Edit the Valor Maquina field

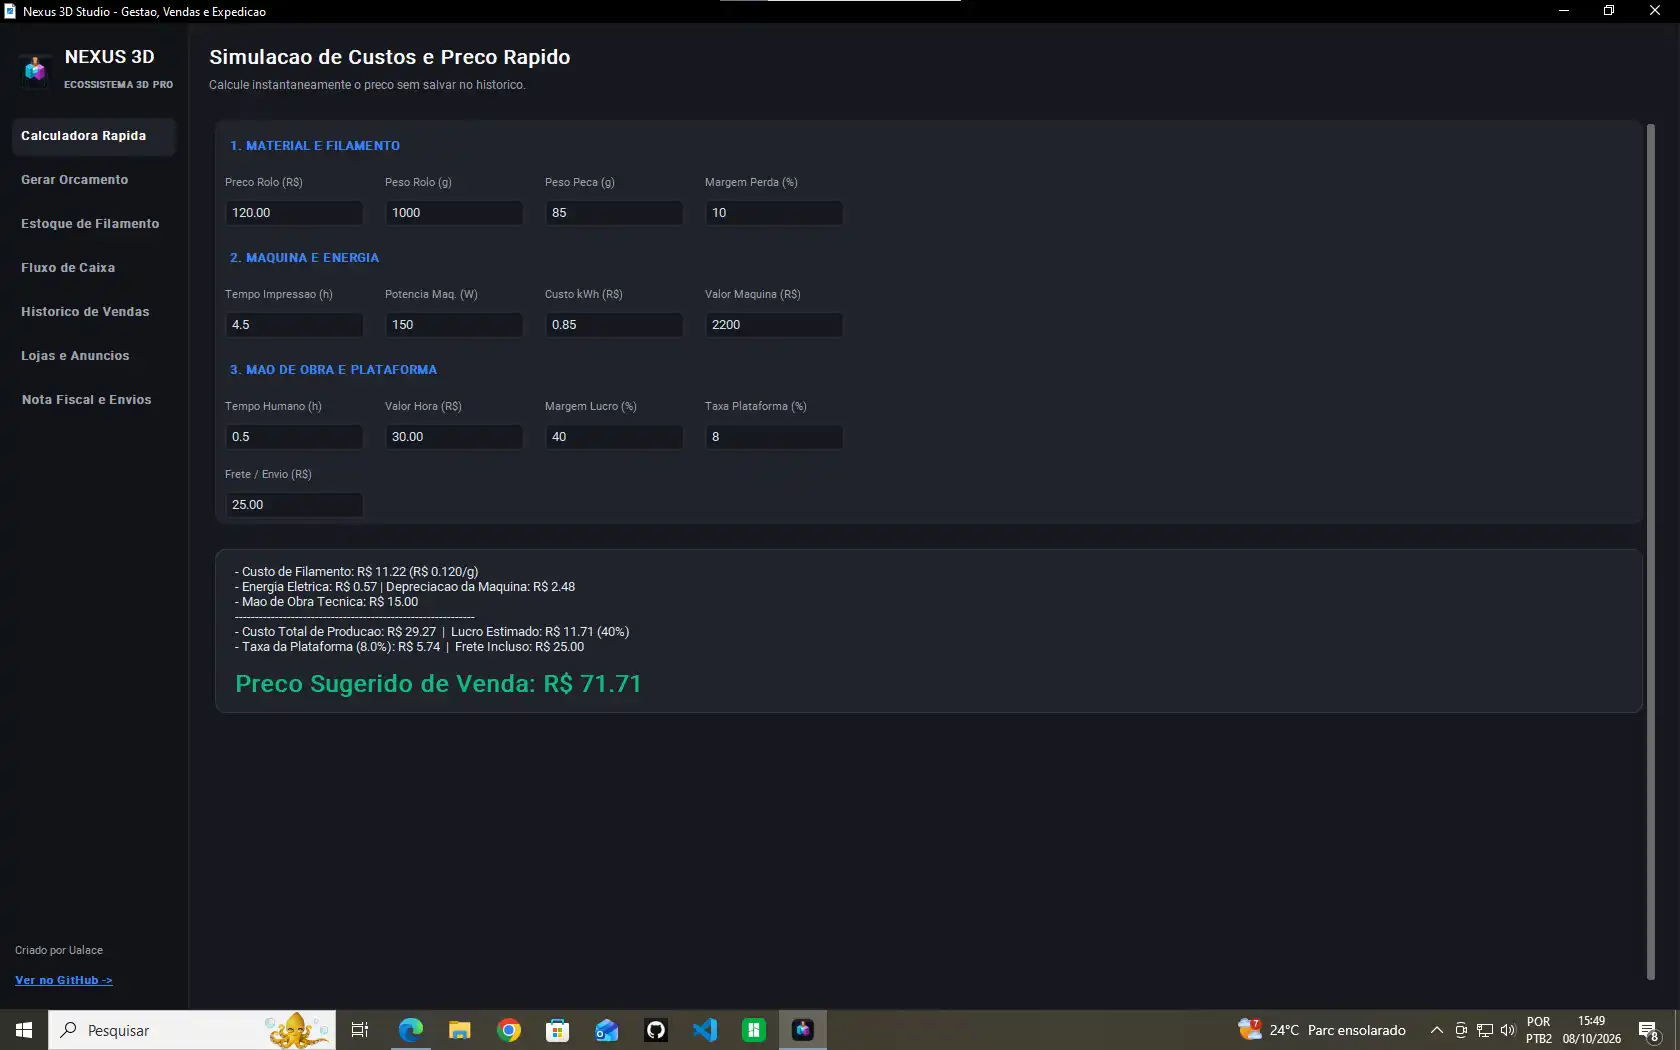tap(774, 325)
